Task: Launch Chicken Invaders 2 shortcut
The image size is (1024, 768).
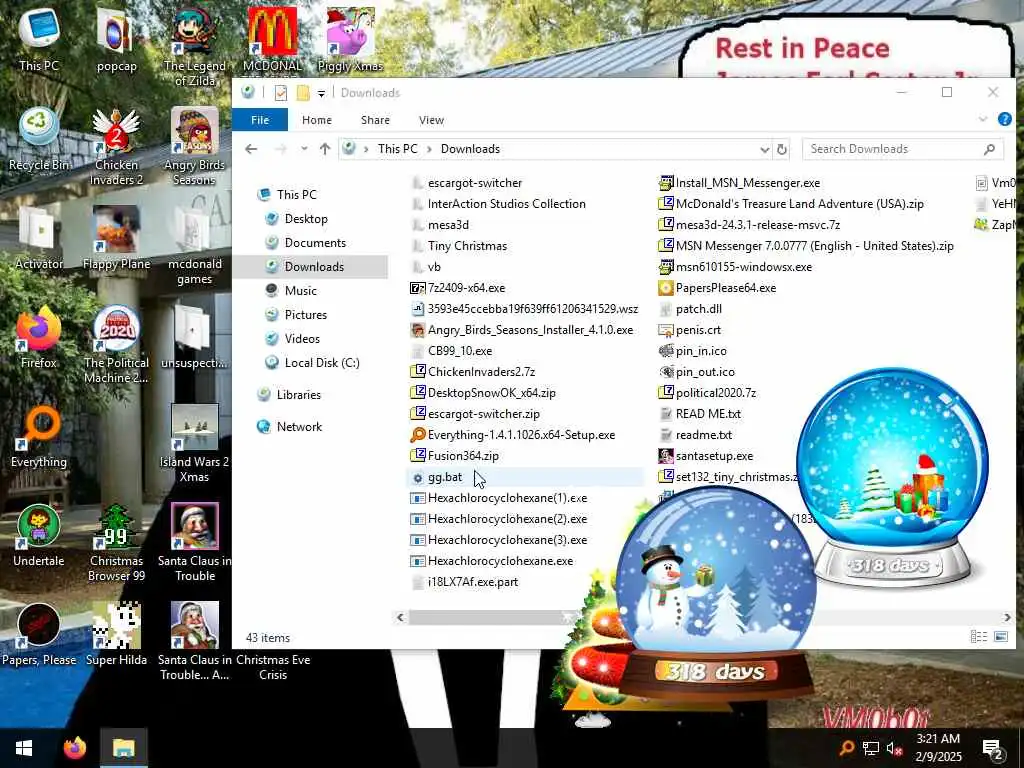Action: (116, 145)
